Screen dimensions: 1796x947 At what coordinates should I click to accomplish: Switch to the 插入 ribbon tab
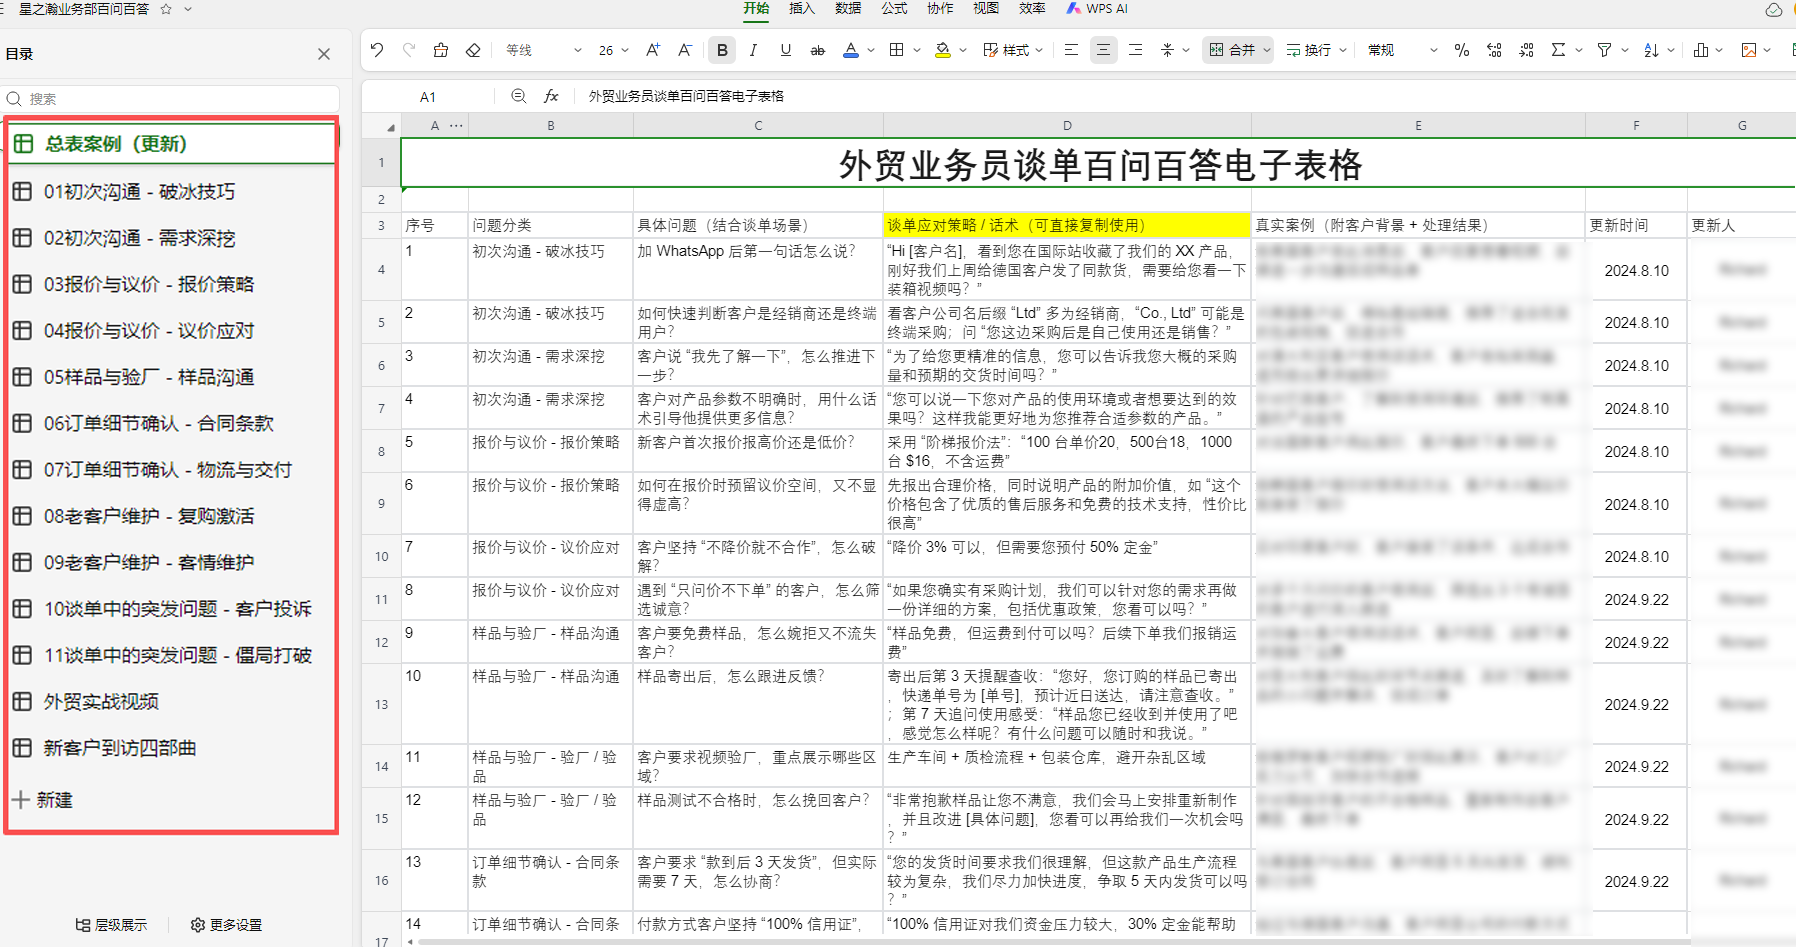point(801,8)
